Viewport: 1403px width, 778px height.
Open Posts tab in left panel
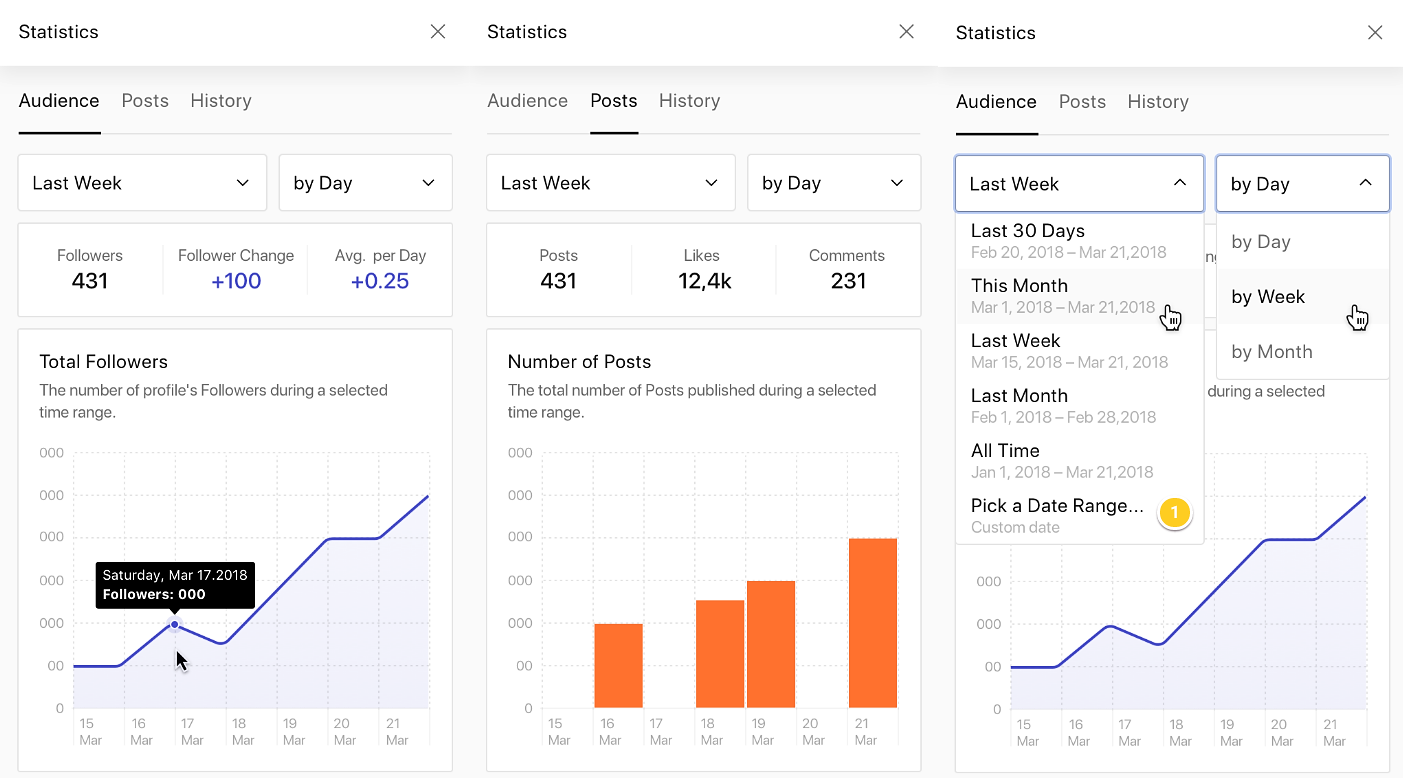[145, 101]
